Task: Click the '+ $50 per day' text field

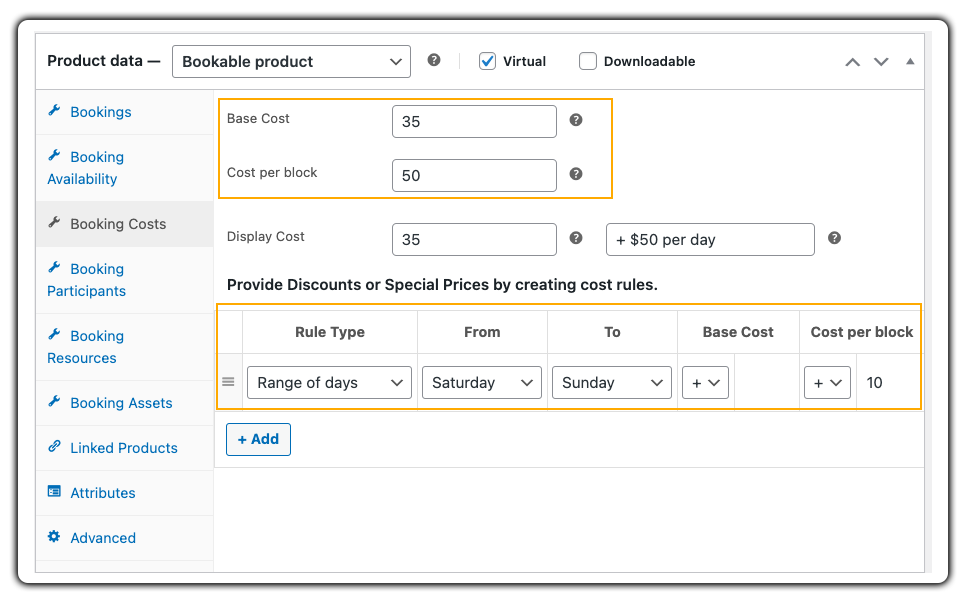Action: (x=710, y=240)
